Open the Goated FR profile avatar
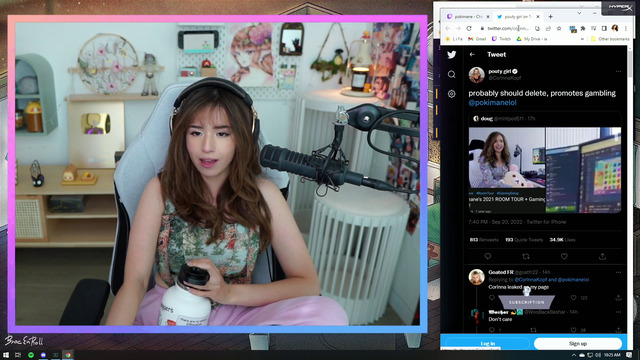 476,277
